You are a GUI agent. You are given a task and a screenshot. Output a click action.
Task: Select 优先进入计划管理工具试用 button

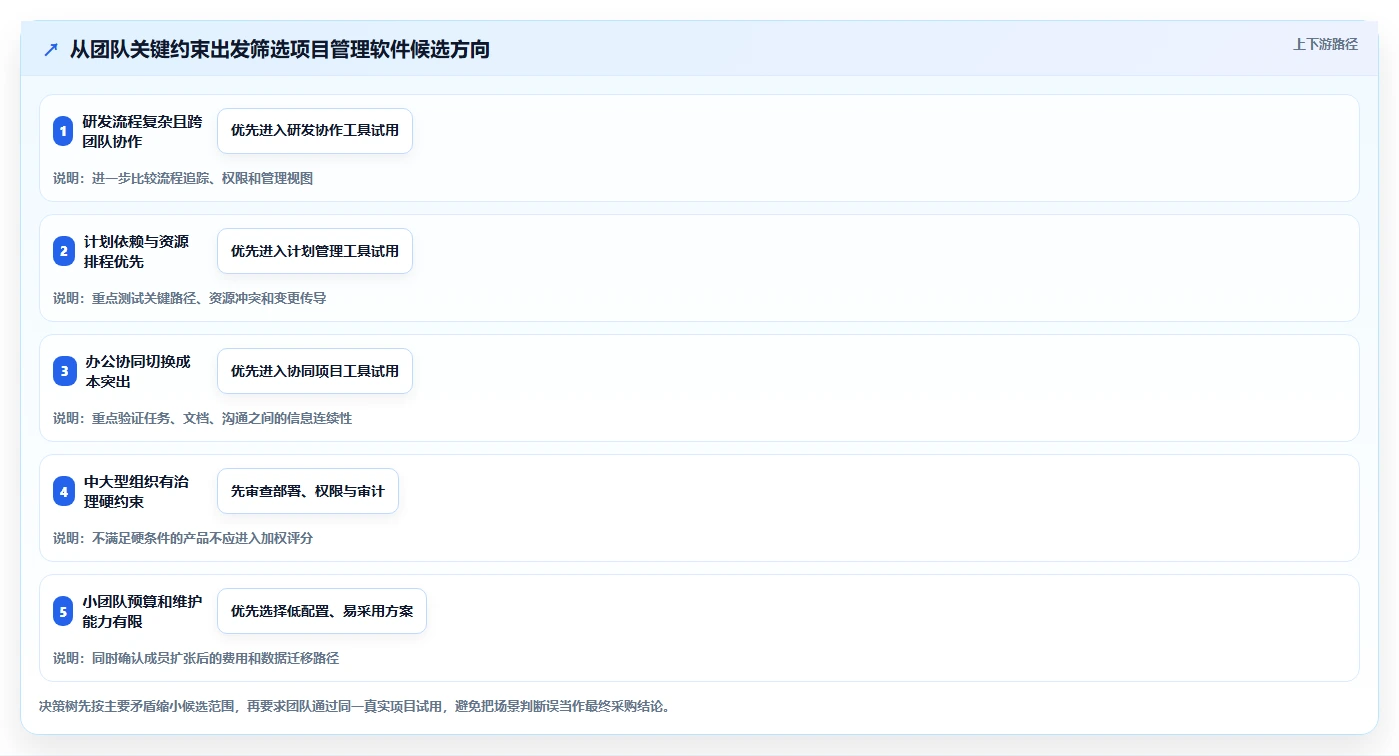[315, 251]
